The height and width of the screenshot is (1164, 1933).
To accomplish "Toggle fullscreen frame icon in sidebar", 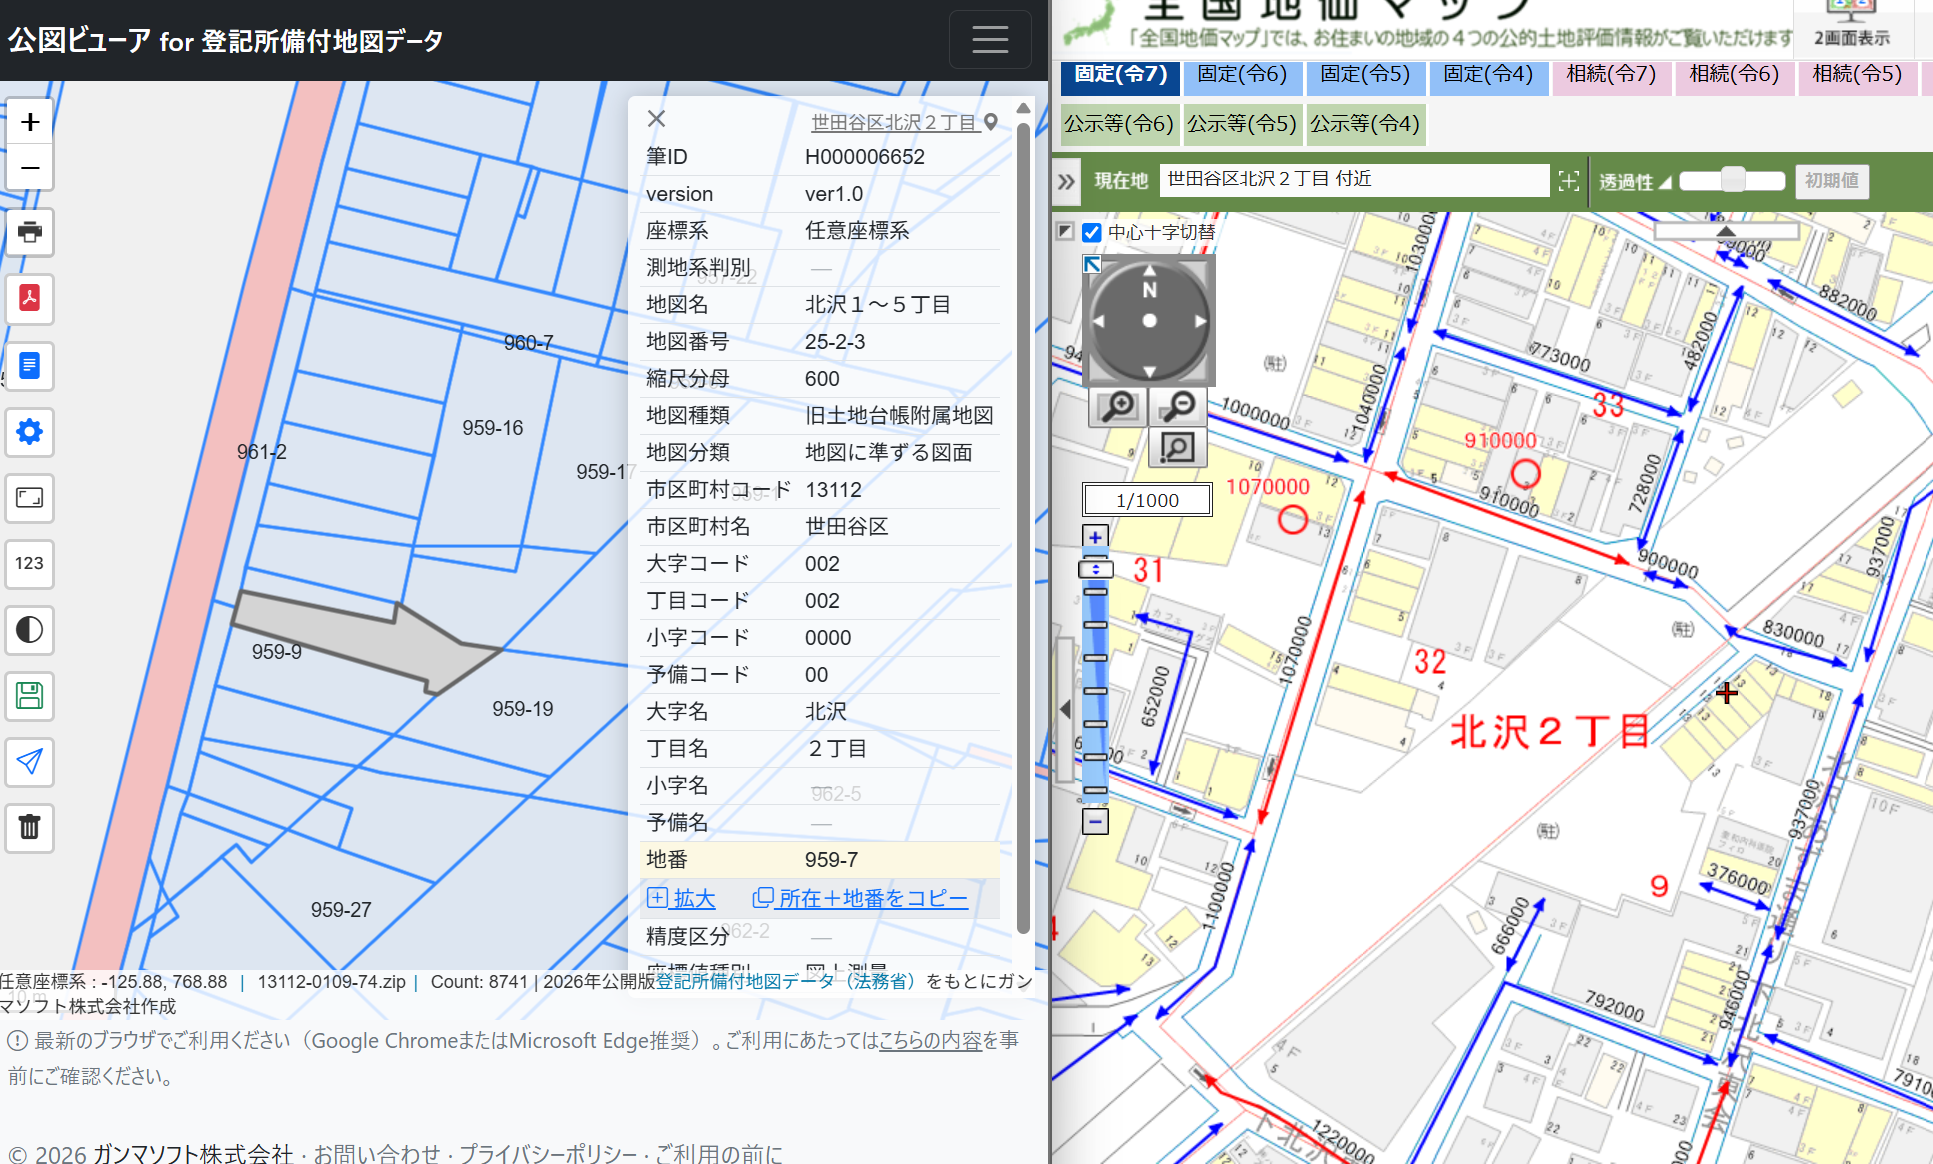I will (x=30, y=497).
